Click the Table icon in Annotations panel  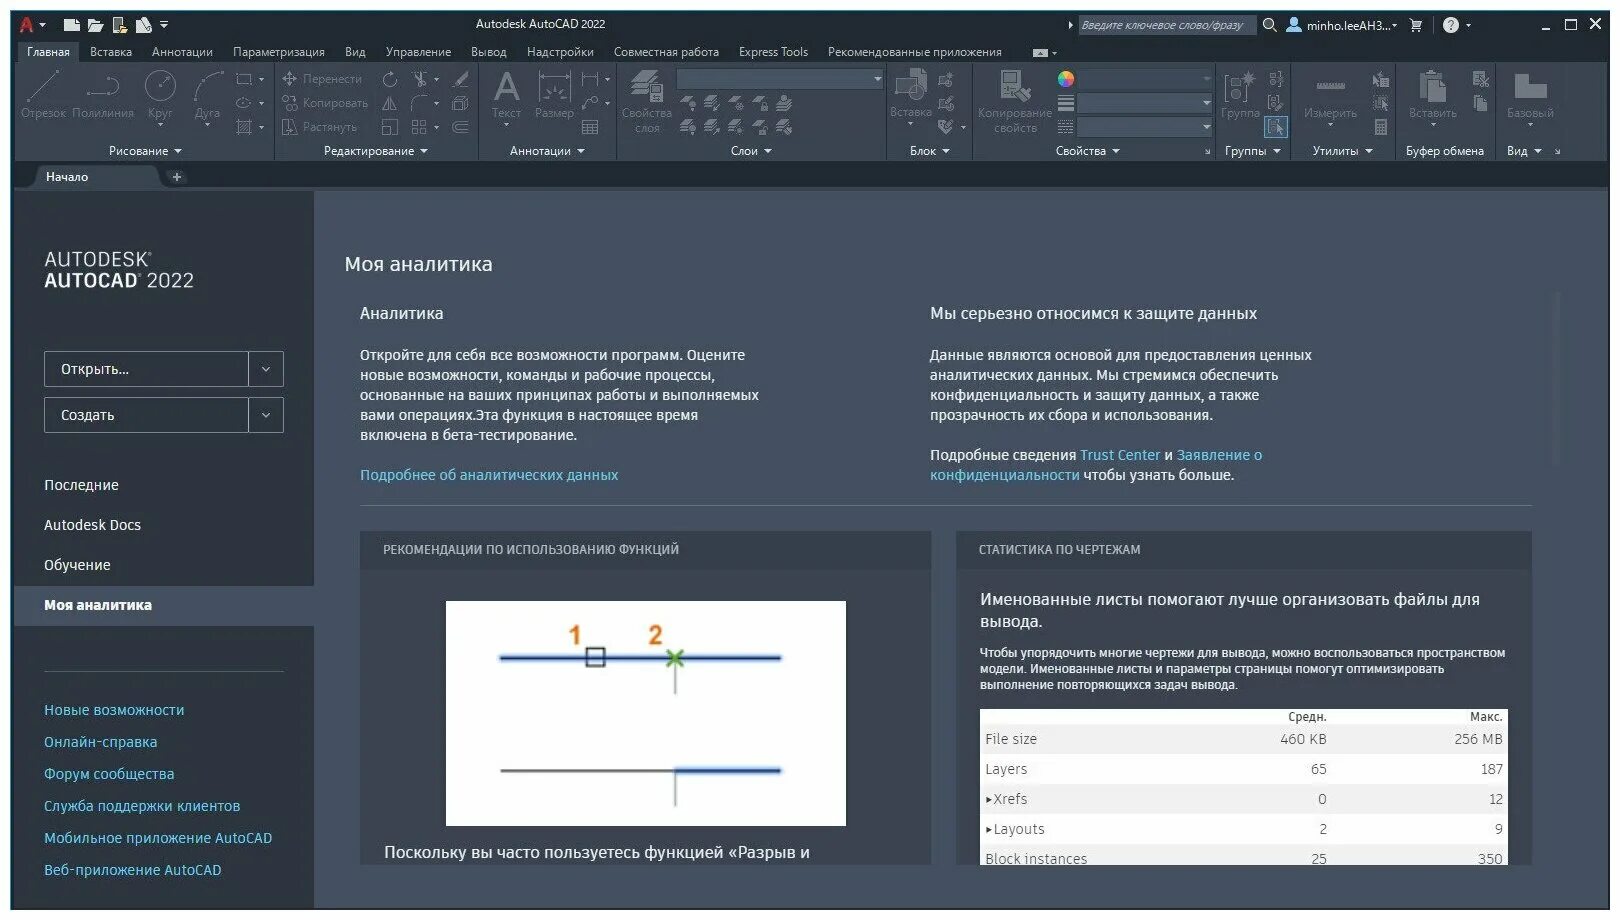coord(590,127)
